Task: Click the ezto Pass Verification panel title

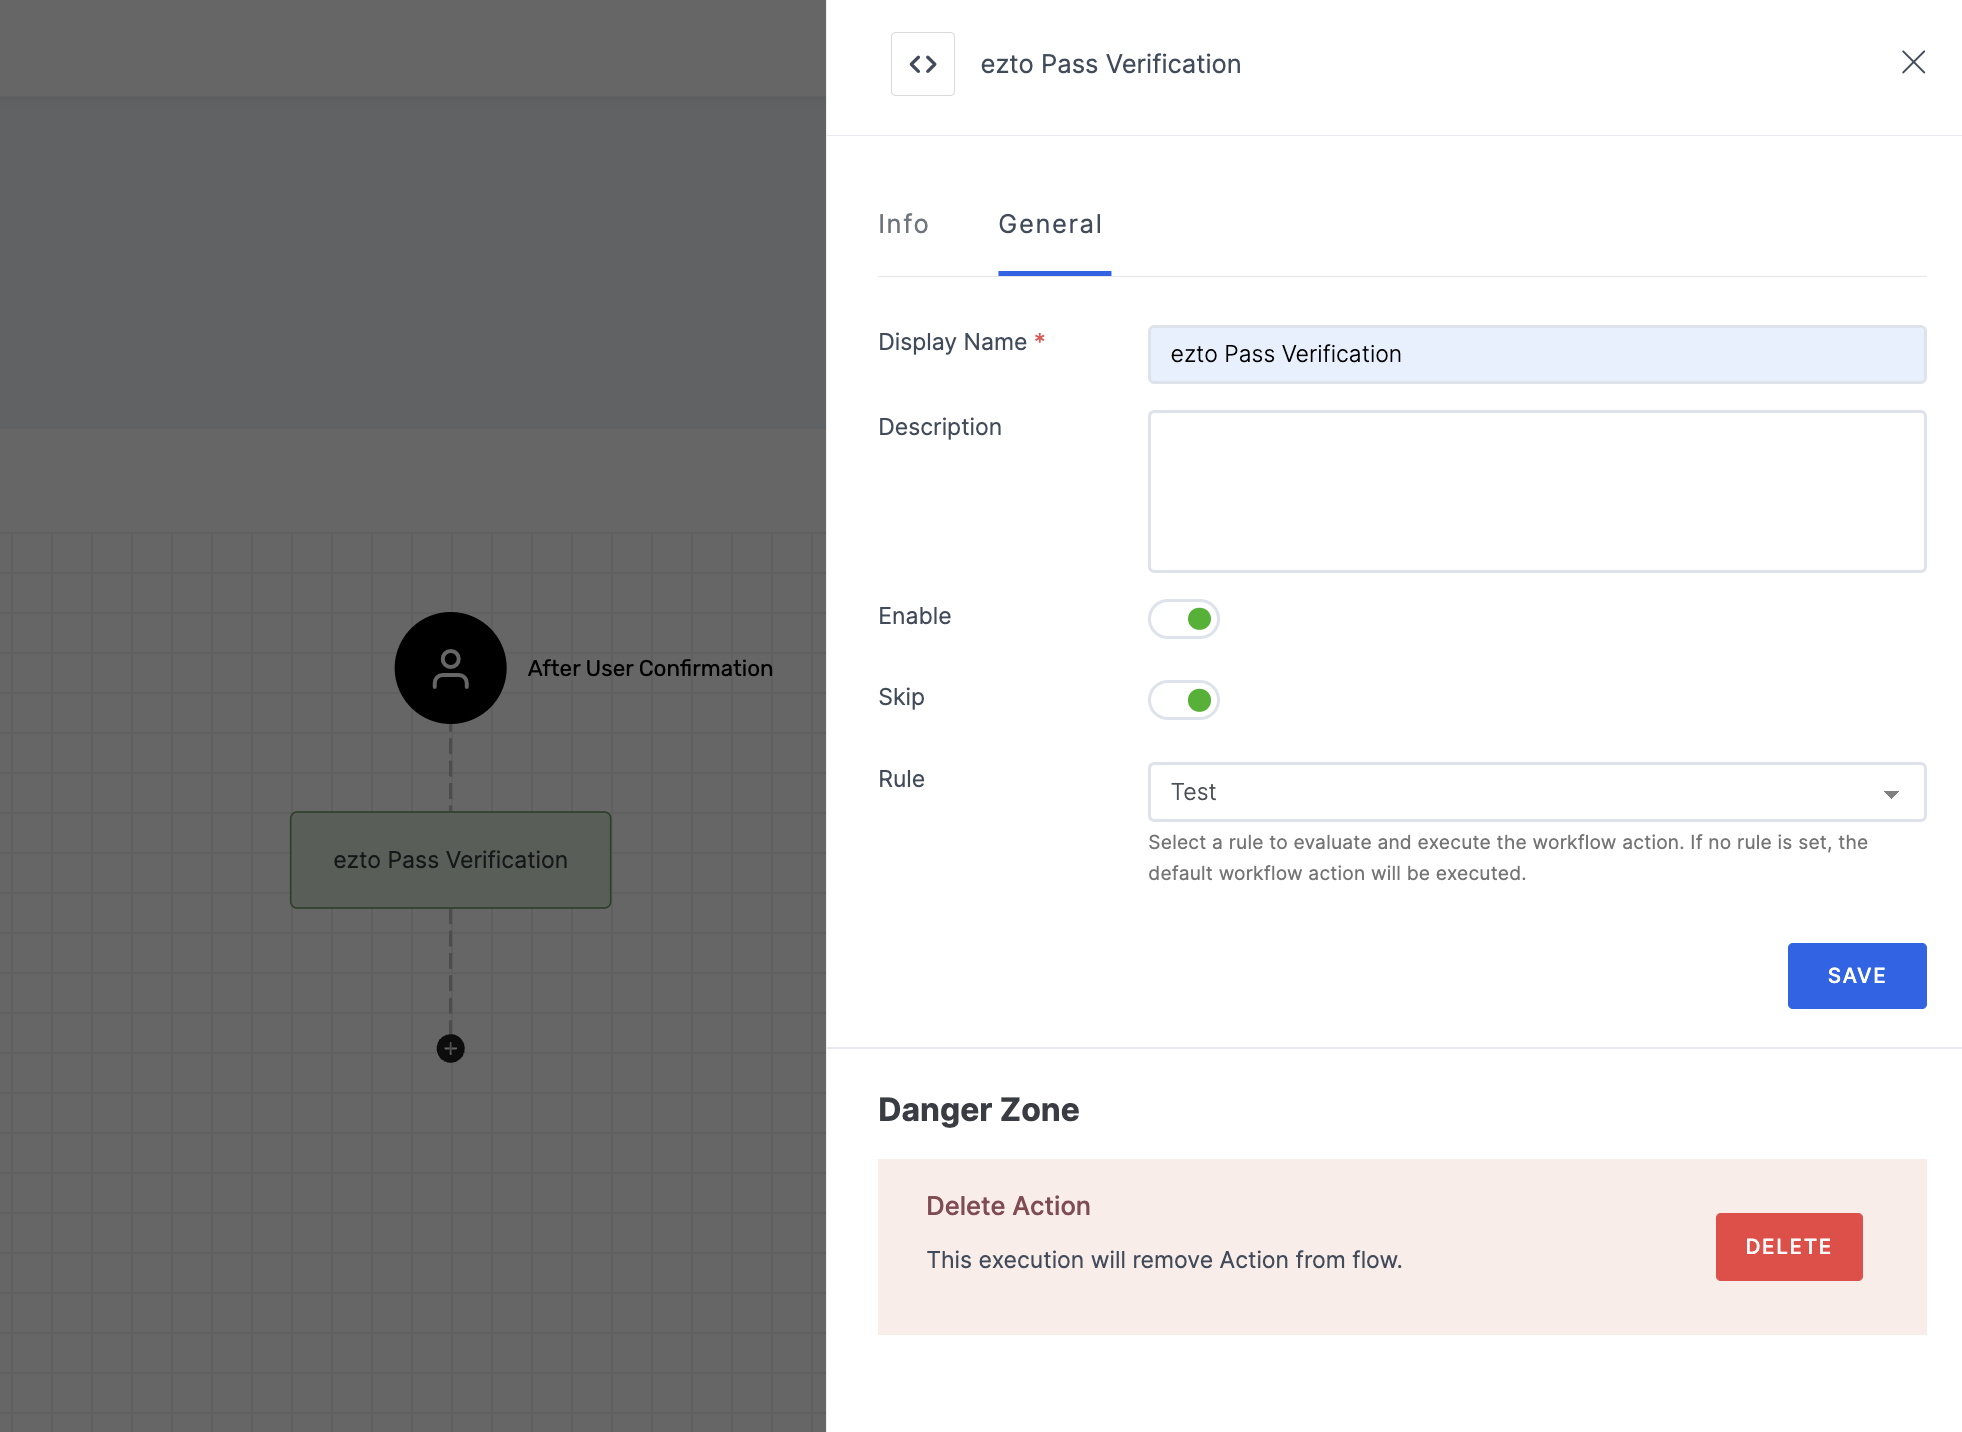Action: 1110,64
